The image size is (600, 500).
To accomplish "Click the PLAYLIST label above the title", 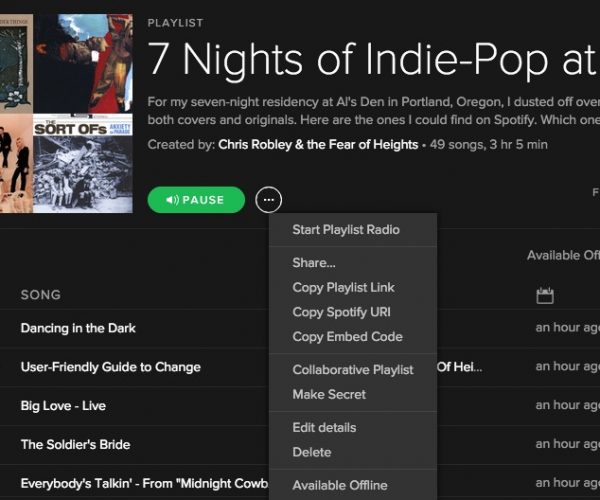I will click(x=175, y=23).
